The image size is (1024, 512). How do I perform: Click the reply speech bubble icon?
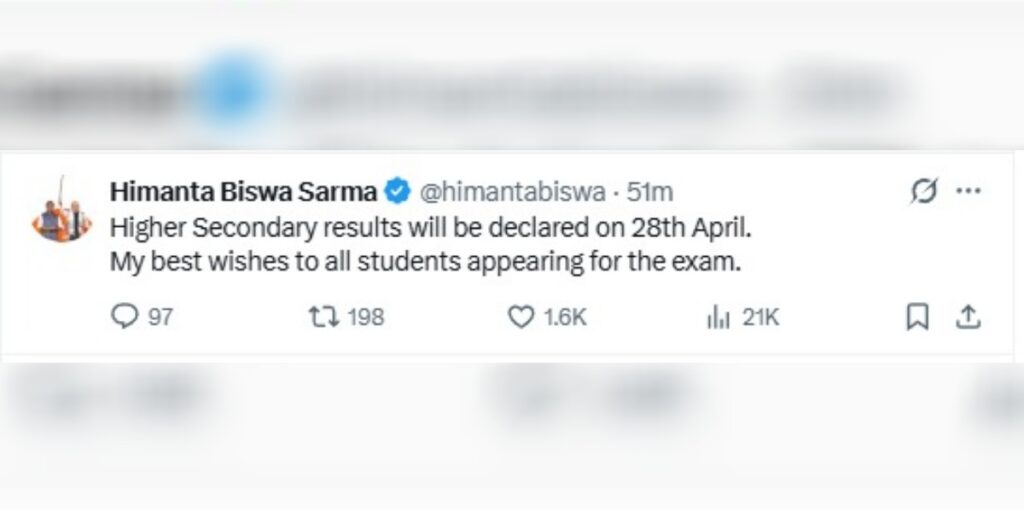click(124, 317)
